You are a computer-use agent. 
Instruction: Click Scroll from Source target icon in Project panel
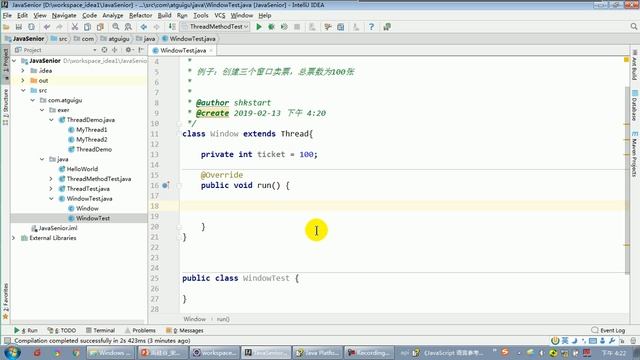coord(104,50)
